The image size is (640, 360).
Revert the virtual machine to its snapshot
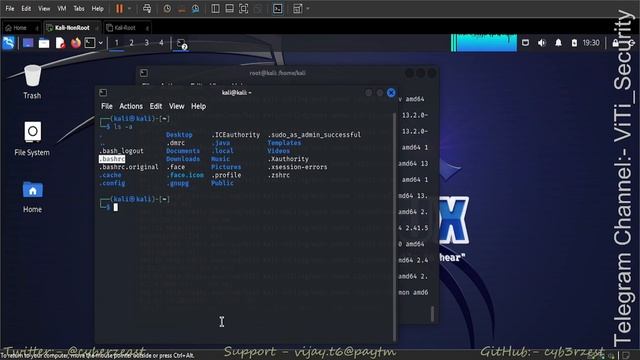(x=182, y=9)
